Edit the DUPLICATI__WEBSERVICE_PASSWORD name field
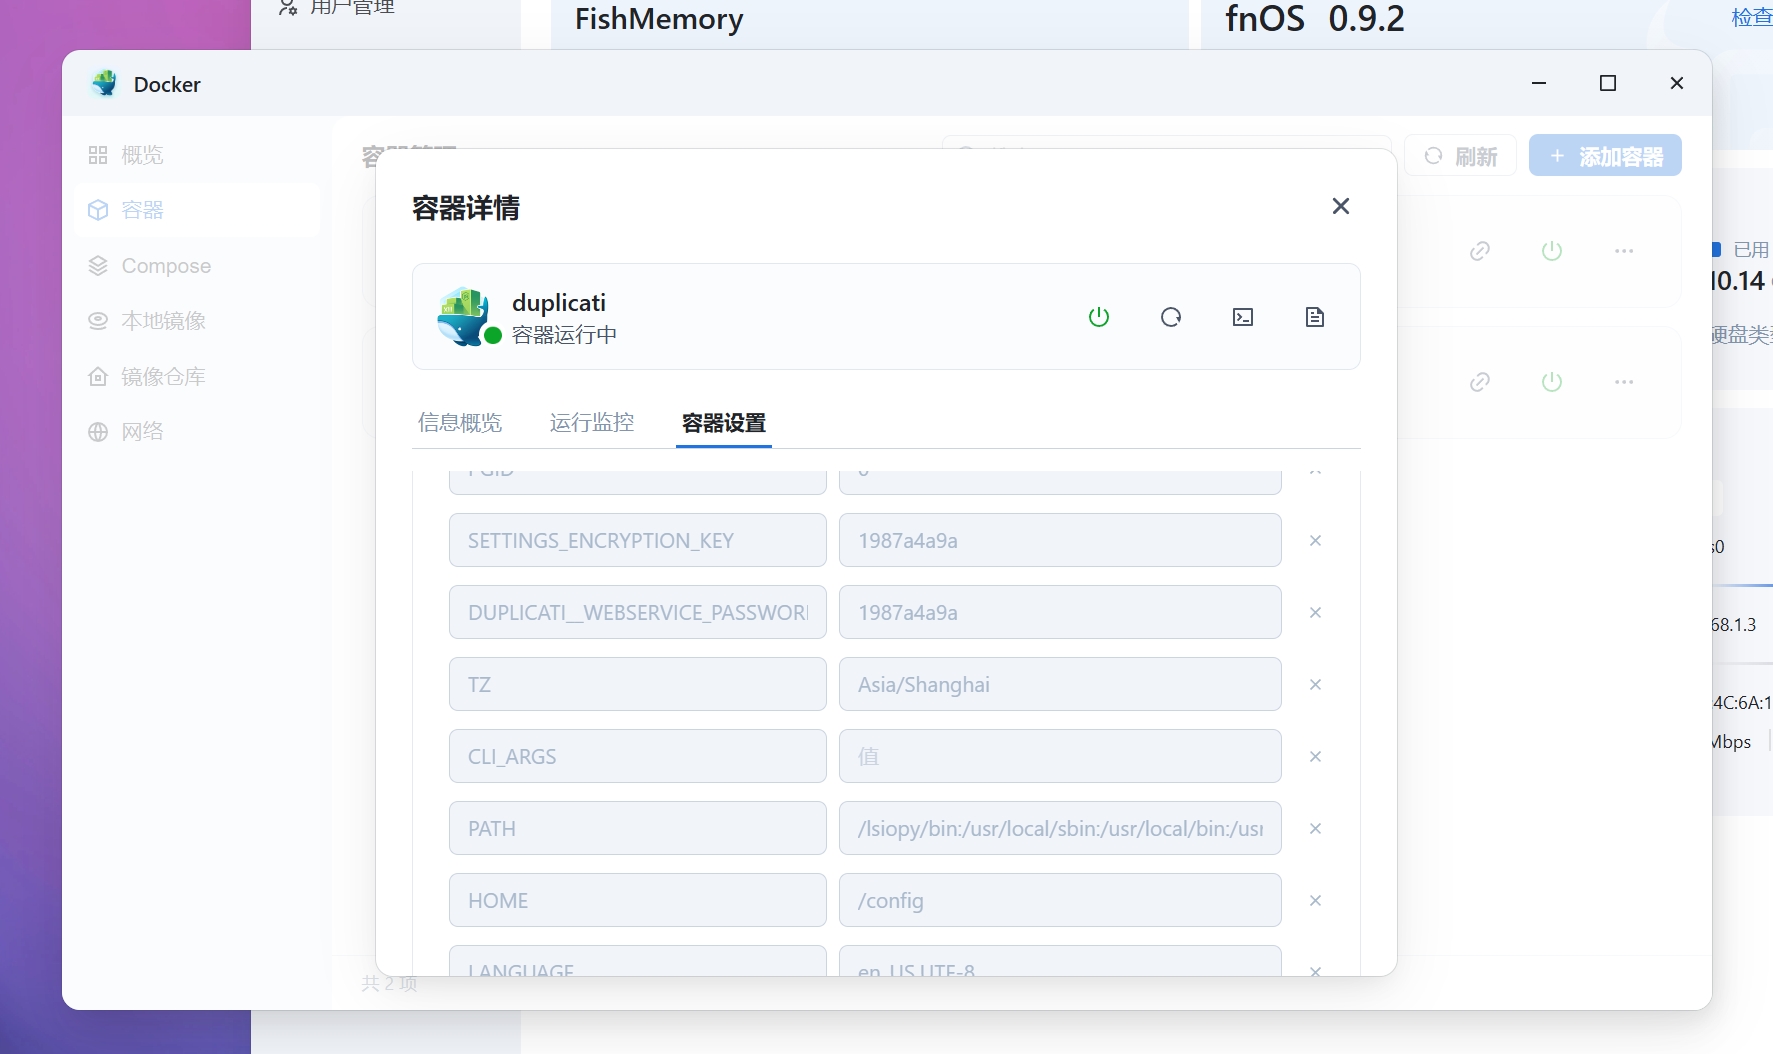Image resolution: width=1773 pixels, height=1054 pixels. pos(638,612)
